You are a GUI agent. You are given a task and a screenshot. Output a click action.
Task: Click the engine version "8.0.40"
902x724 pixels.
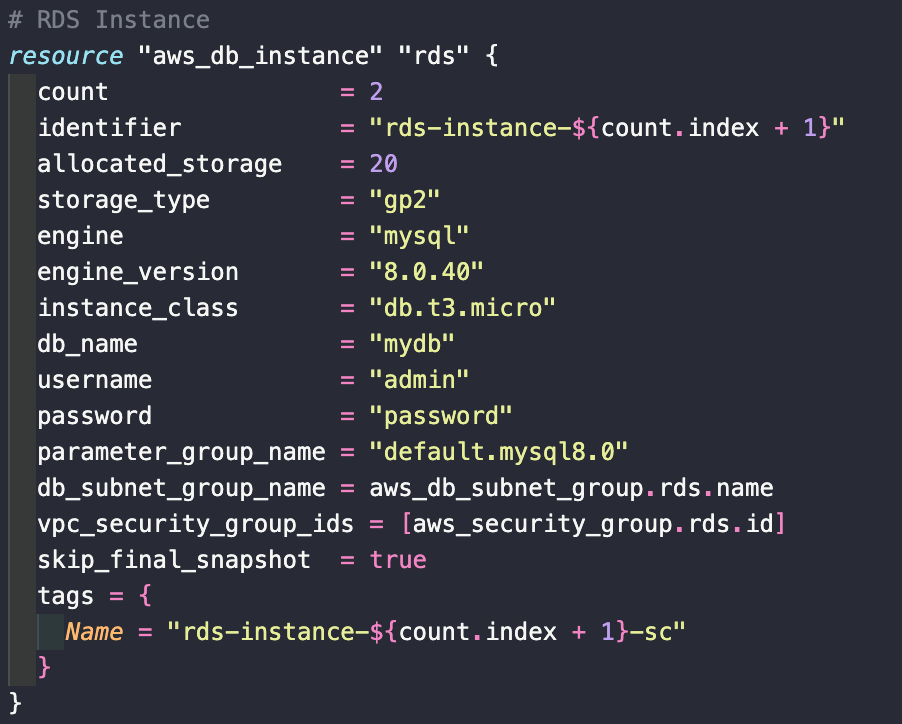pos(426,272)
